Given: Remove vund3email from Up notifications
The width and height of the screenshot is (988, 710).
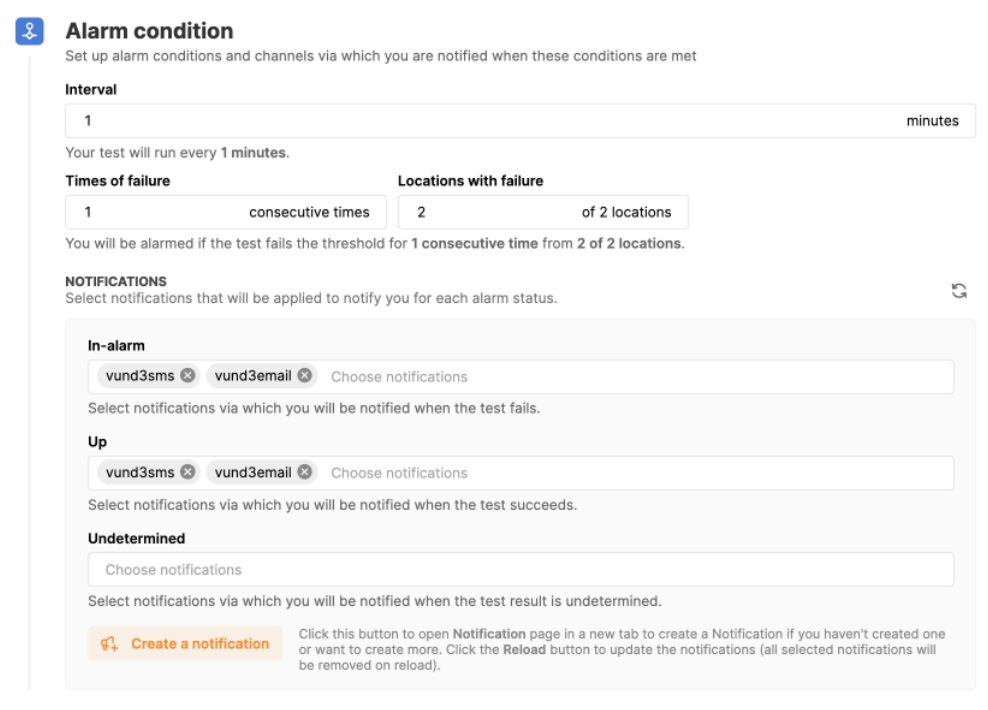Looking at the screenshot, I should point(305,472).
